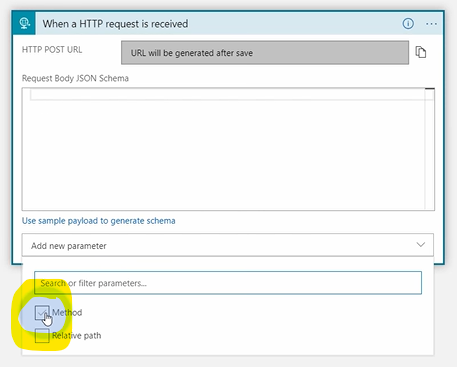Tick the Relative path checkbox

point(42,335)
